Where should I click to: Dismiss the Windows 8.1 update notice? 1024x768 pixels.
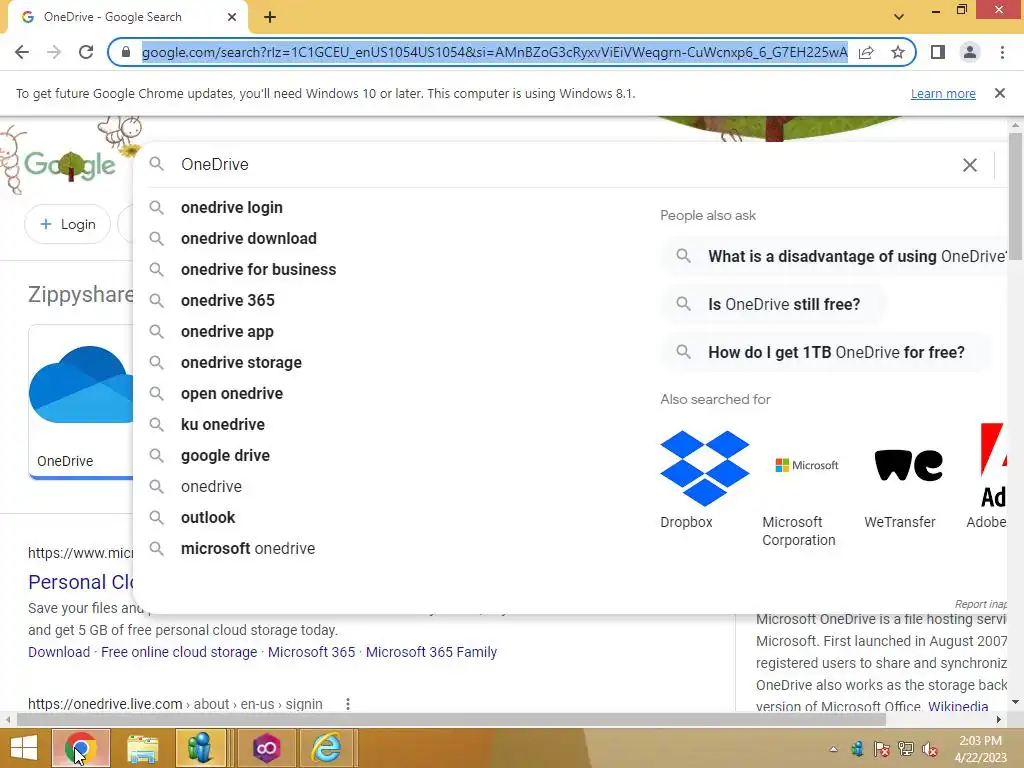(999, 93)
